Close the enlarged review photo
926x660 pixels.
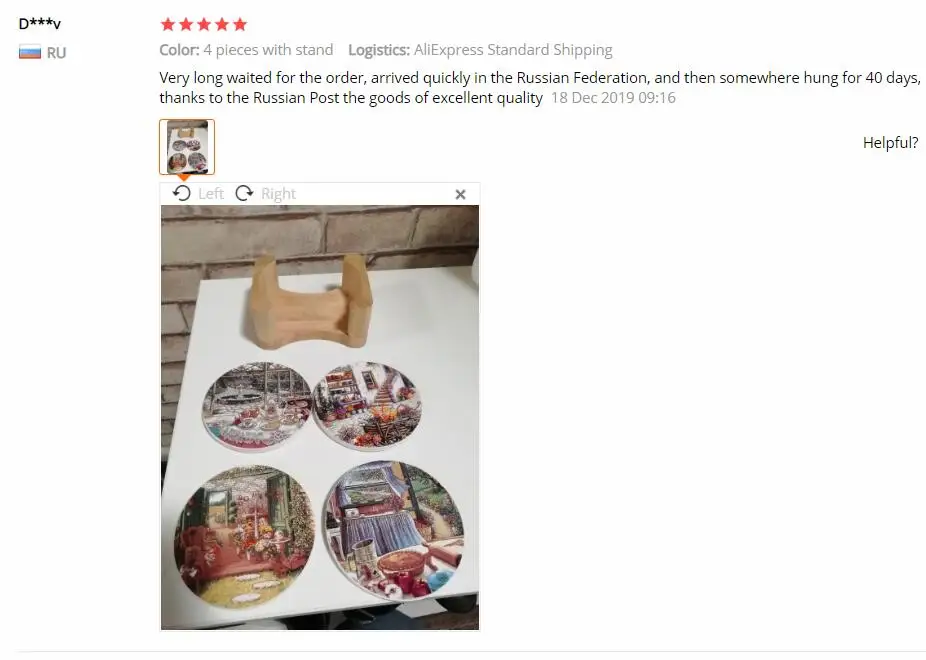(461, 194)
